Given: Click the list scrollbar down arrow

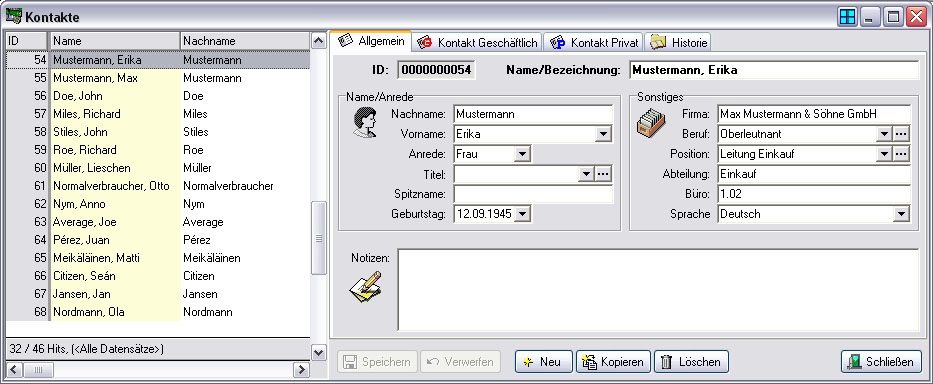Looking at the screenshot, I should point(319,352).
